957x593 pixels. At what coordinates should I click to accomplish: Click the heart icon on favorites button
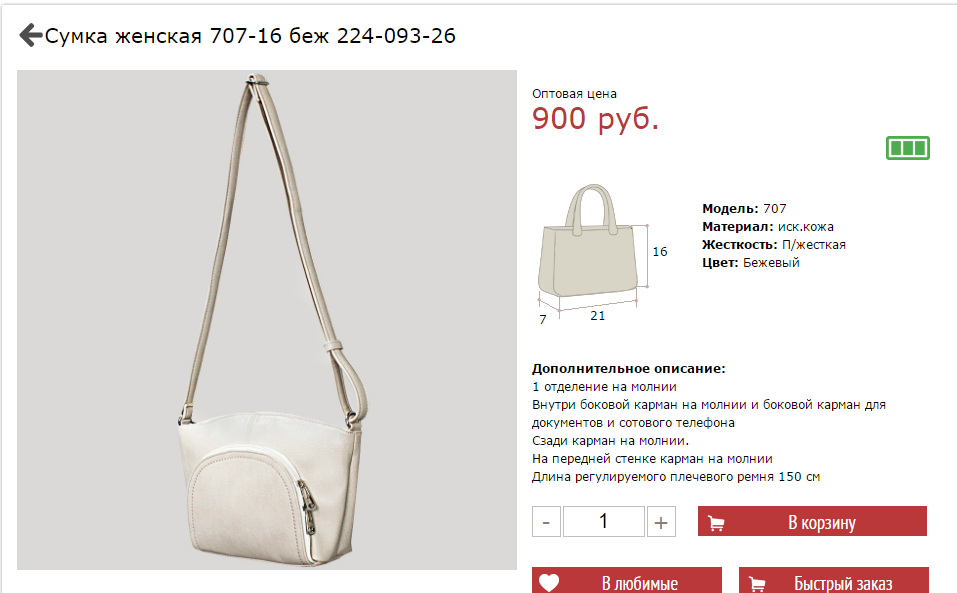[549, 583]
